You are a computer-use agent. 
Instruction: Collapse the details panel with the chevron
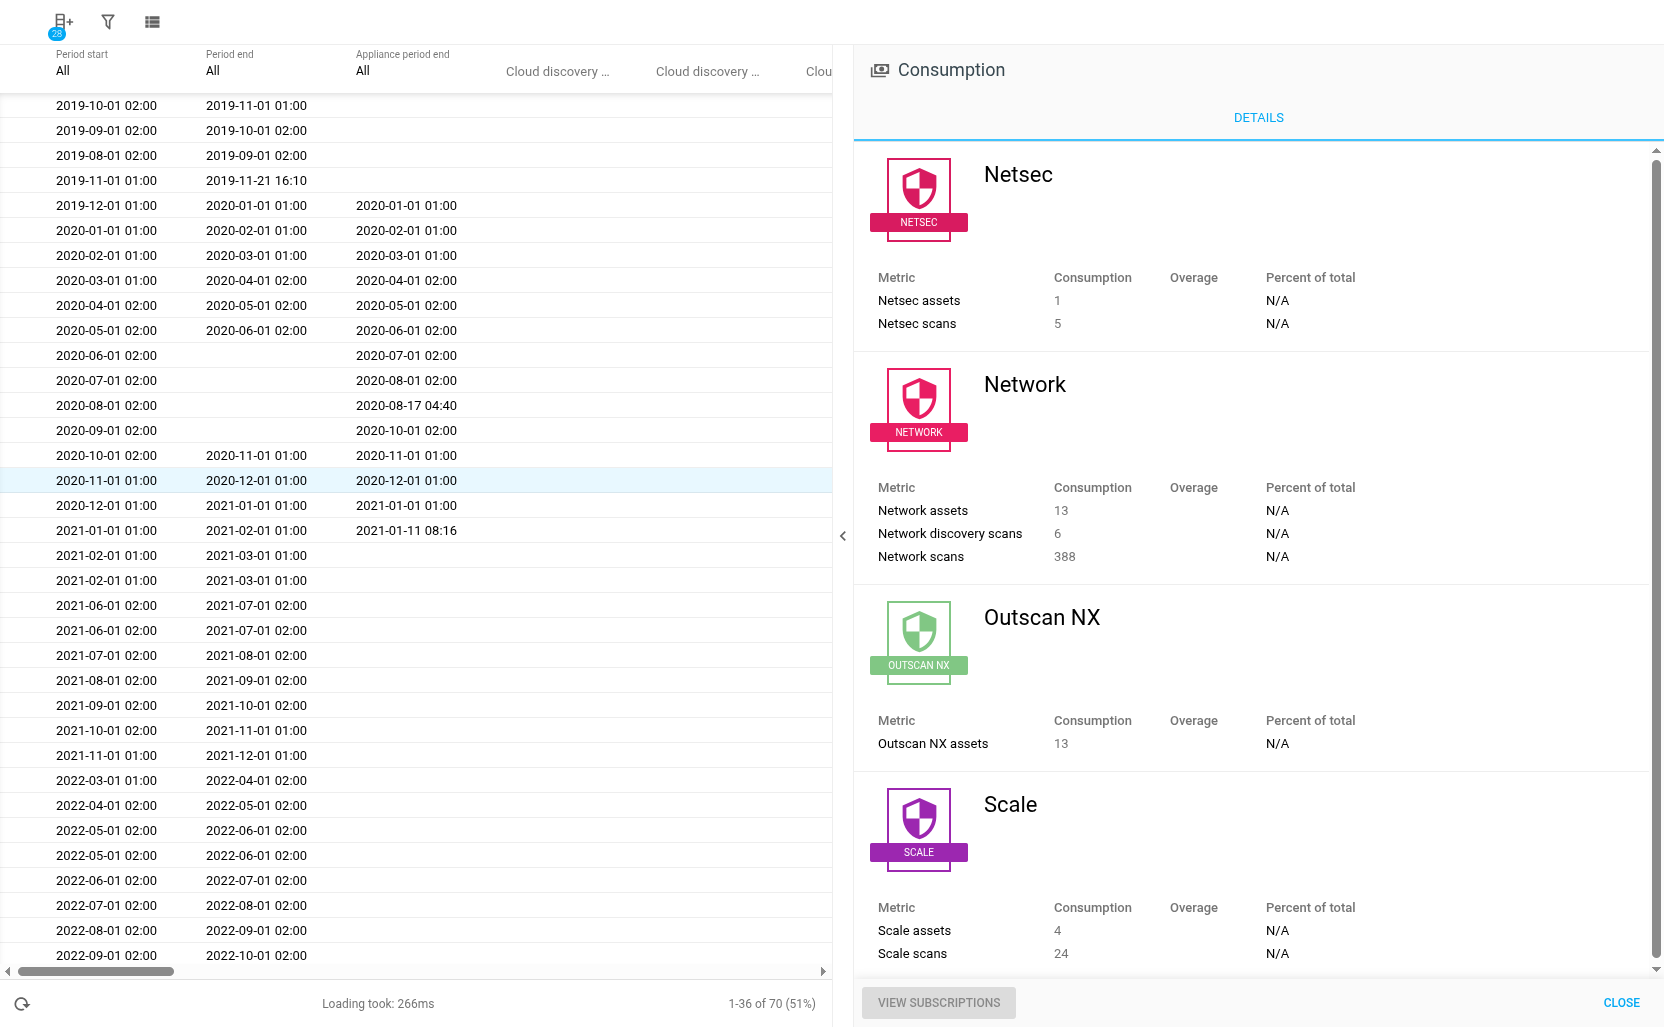[x=843, y=536]
